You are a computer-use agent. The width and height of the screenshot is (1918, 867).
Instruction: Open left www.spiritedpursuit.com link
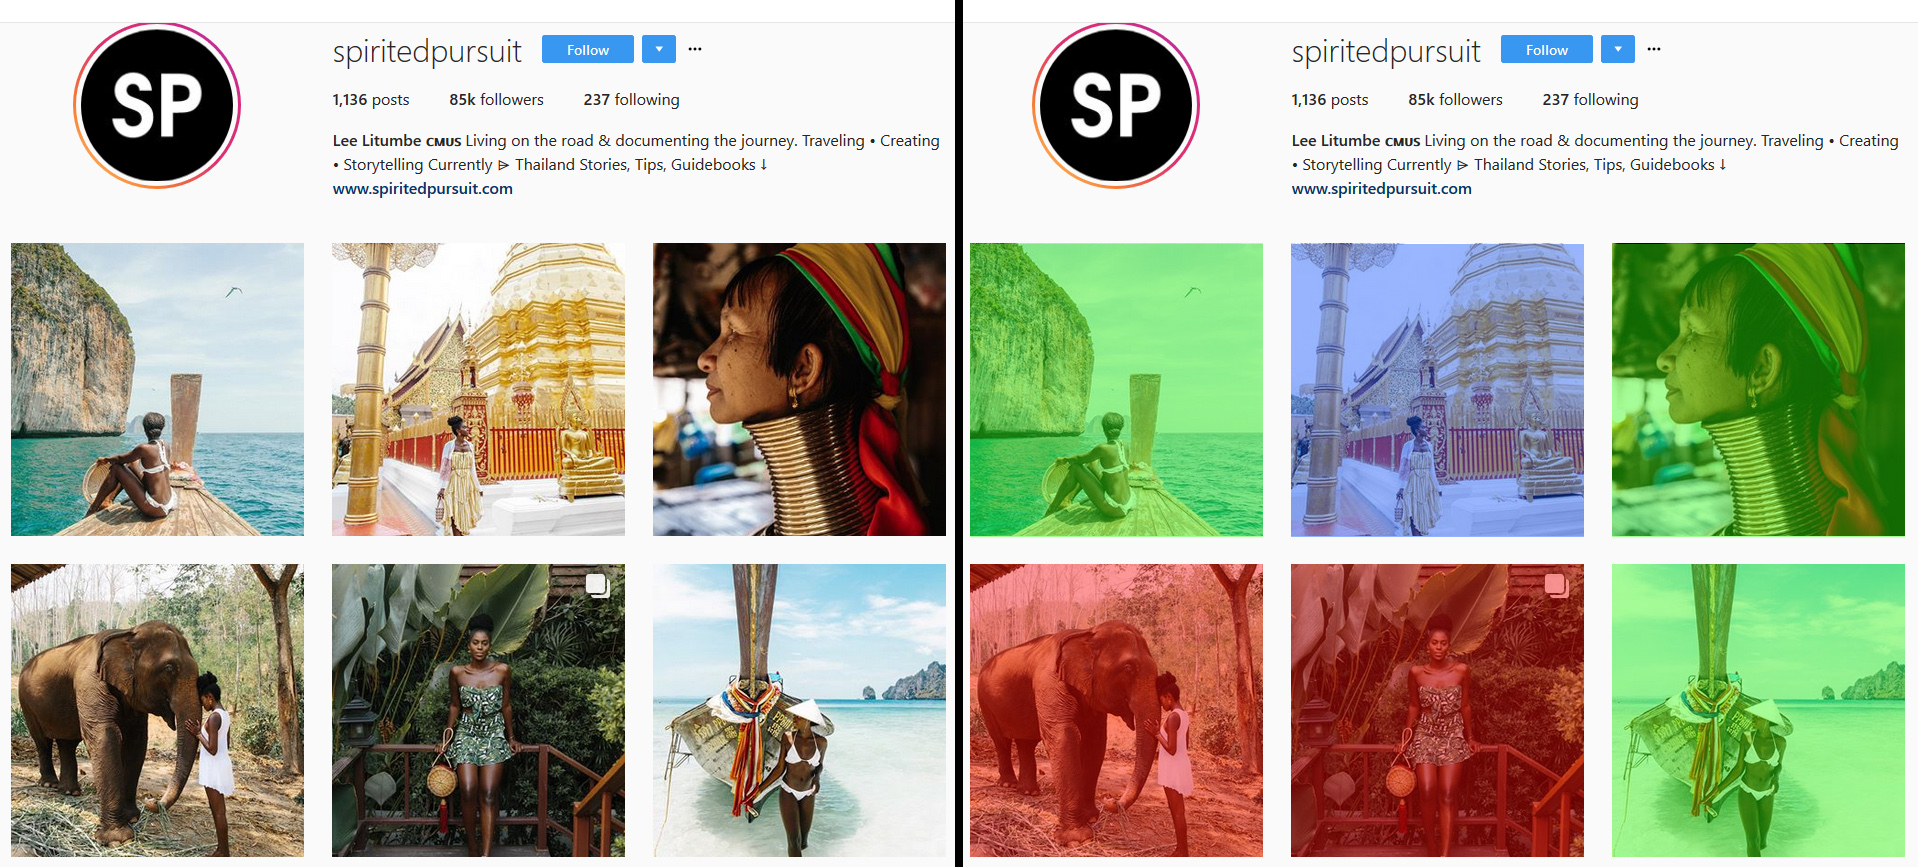tap(423, 188)
